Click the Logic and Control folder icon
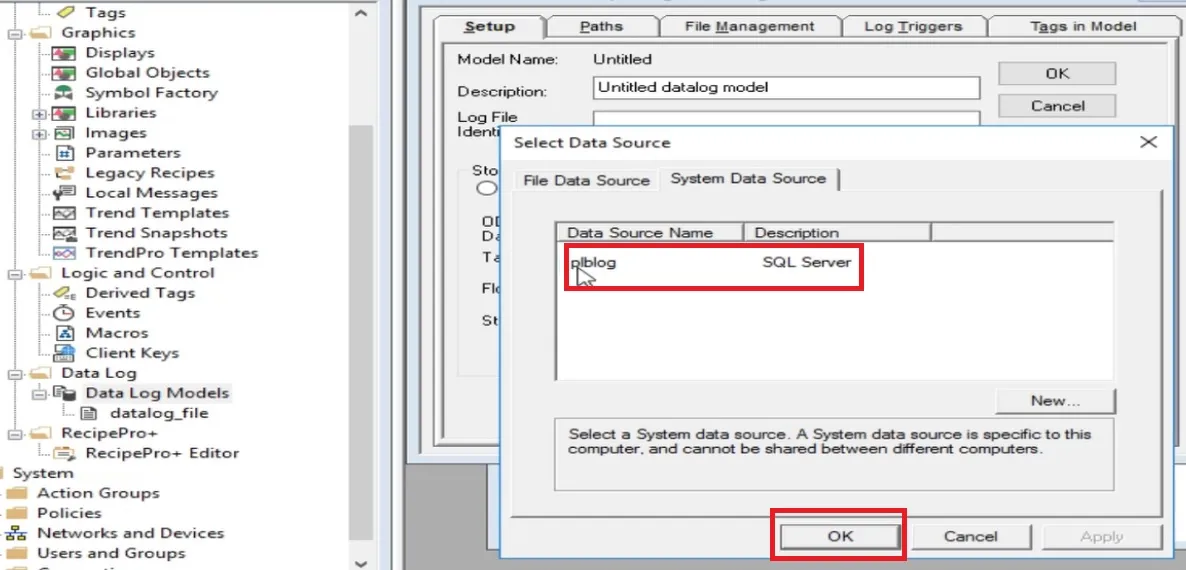Image resolution: width=1186 pixels, height=570 pixels. pyautogui.click(x=41, y=273)
